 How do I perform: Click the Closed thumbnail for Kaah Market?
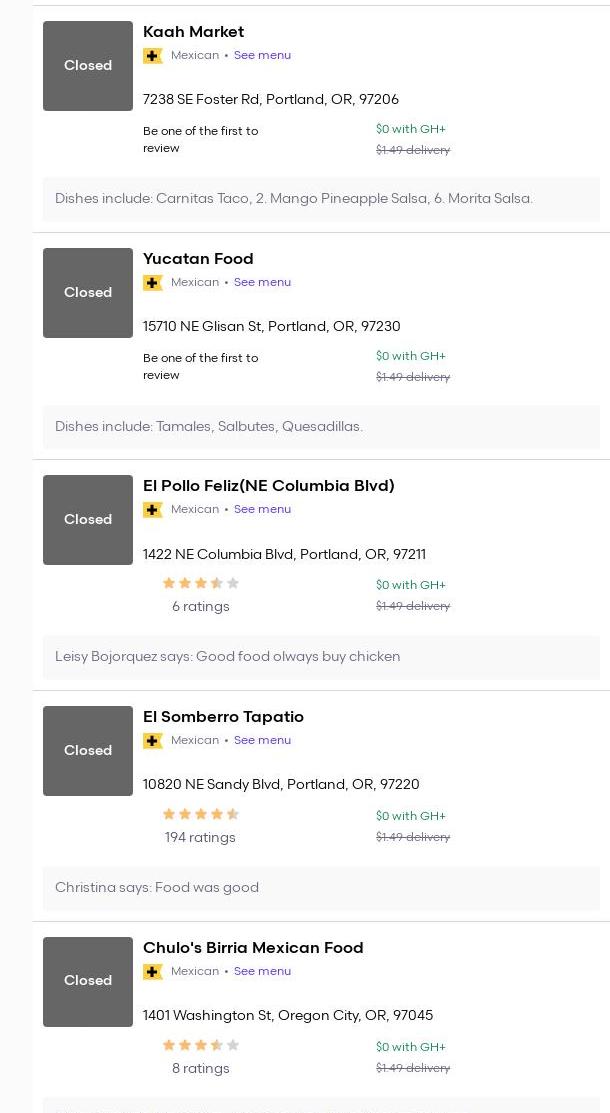click(88, 66)
